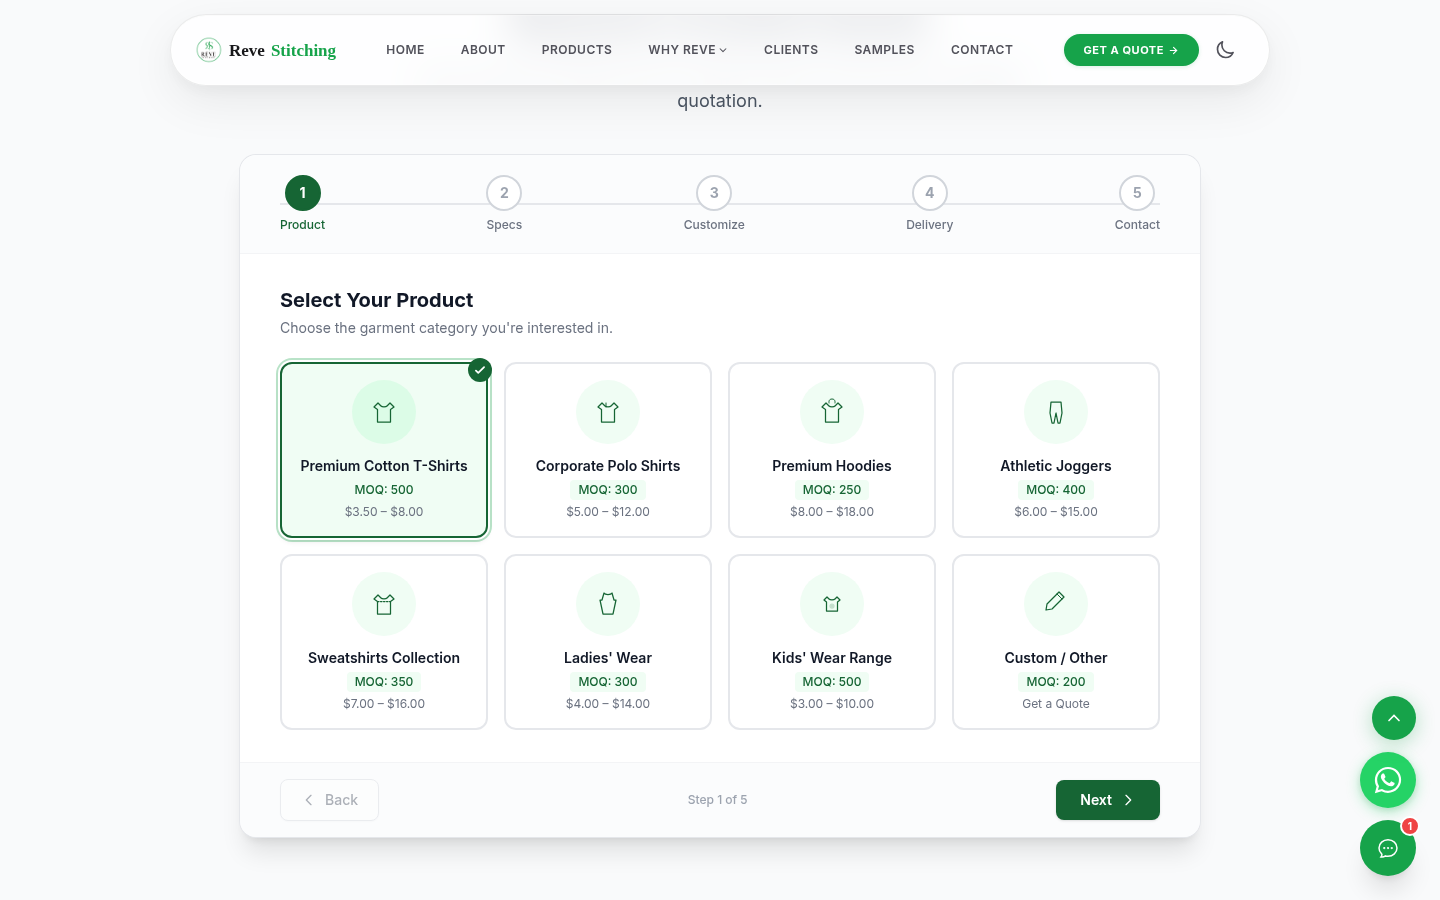This screenshot has width=1440, height=900.
Task: Click the joggers icon on Athletic Joggers
Action: [1056, 412]
